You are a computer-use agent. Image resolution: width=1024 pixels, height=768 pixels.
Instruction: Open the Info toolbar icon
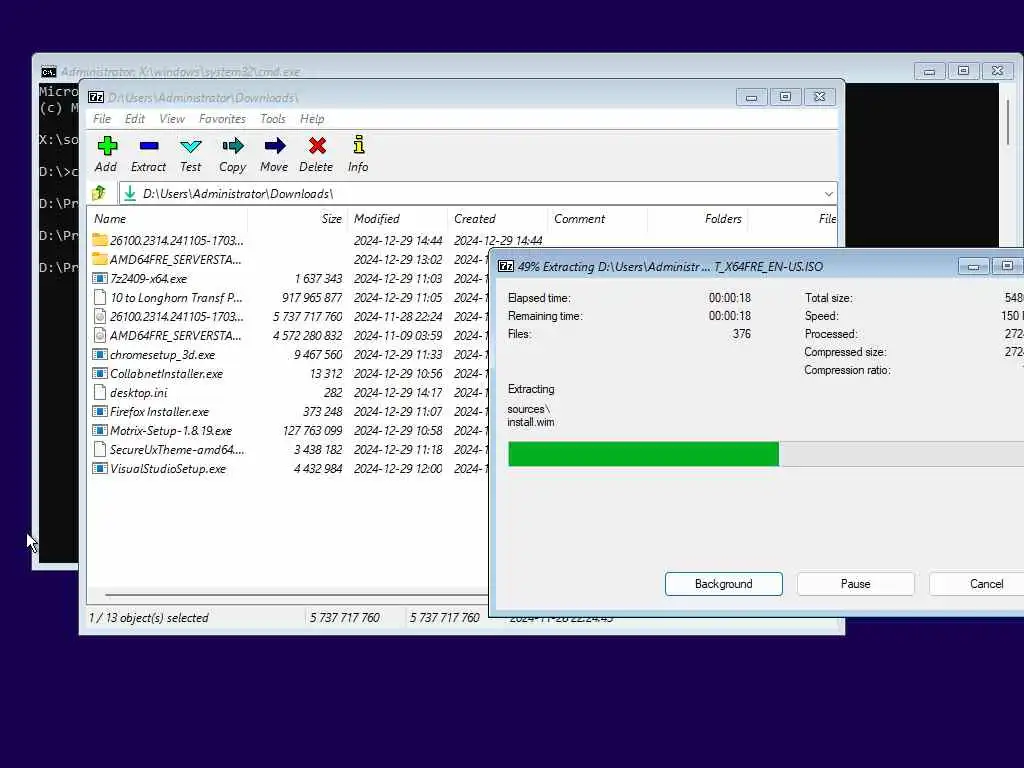pos(359,144)
